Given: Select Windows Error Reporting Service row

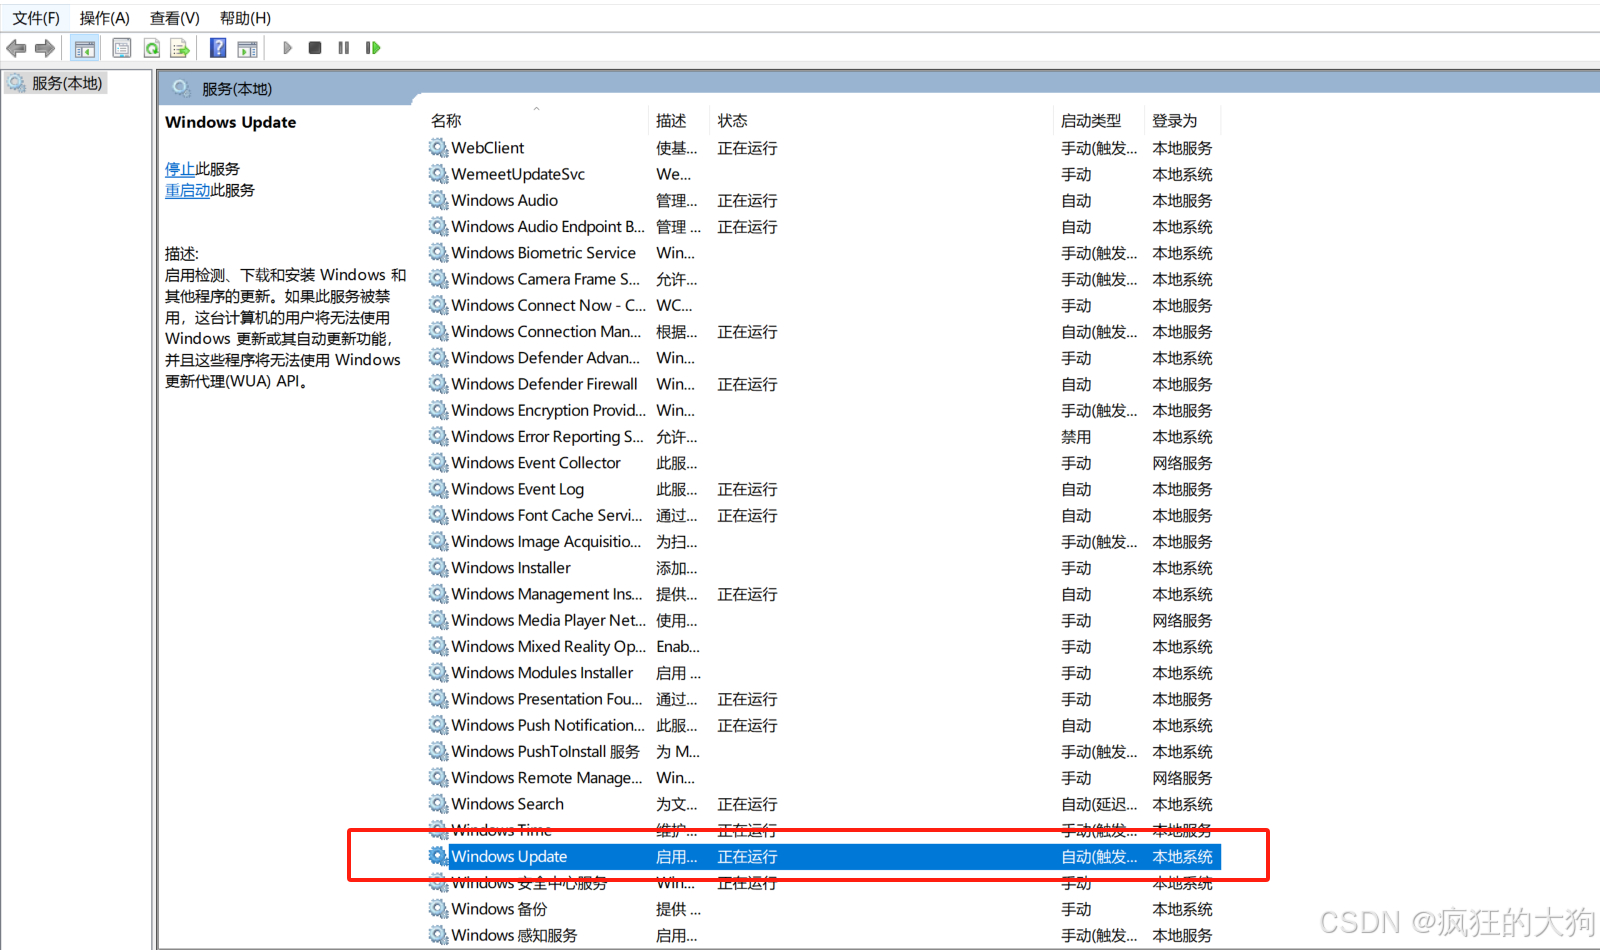Looking at the screenshot, I should click(x=824, y=437).
